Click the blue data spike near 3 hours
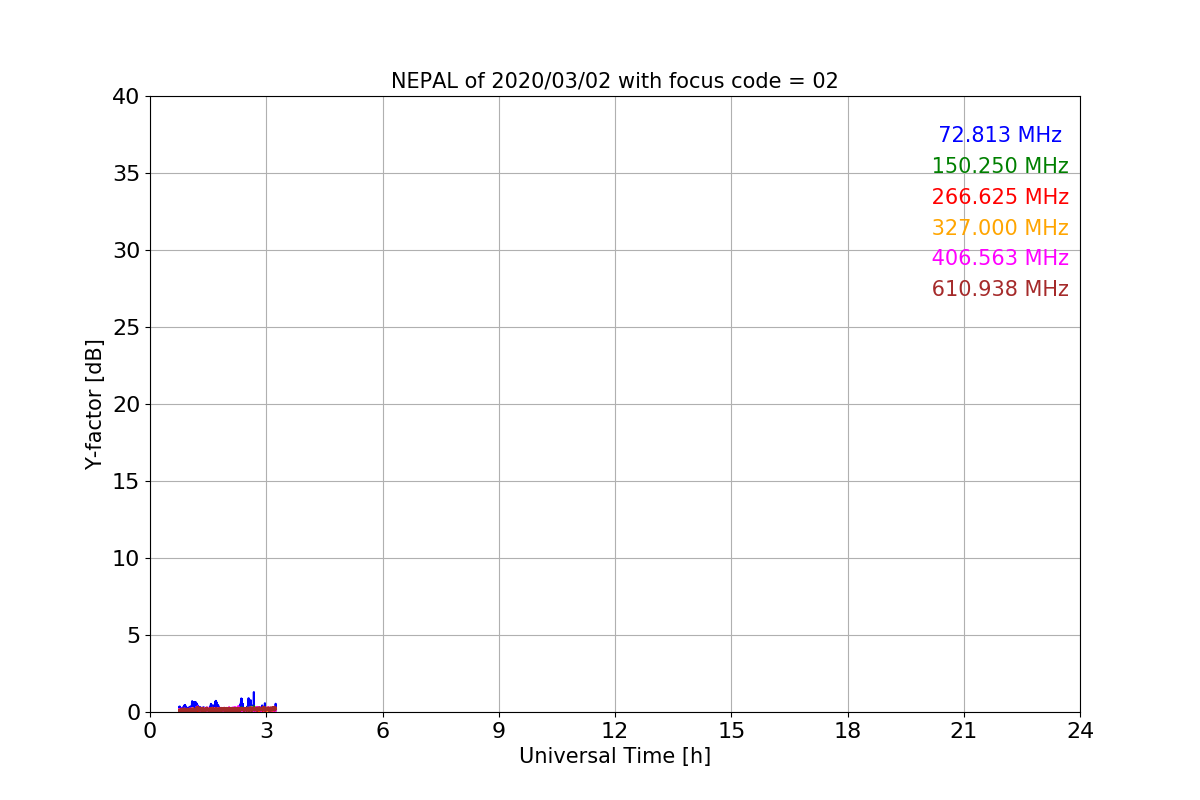Viewport: 1200px width, 800px height. (x=254, y=699)
